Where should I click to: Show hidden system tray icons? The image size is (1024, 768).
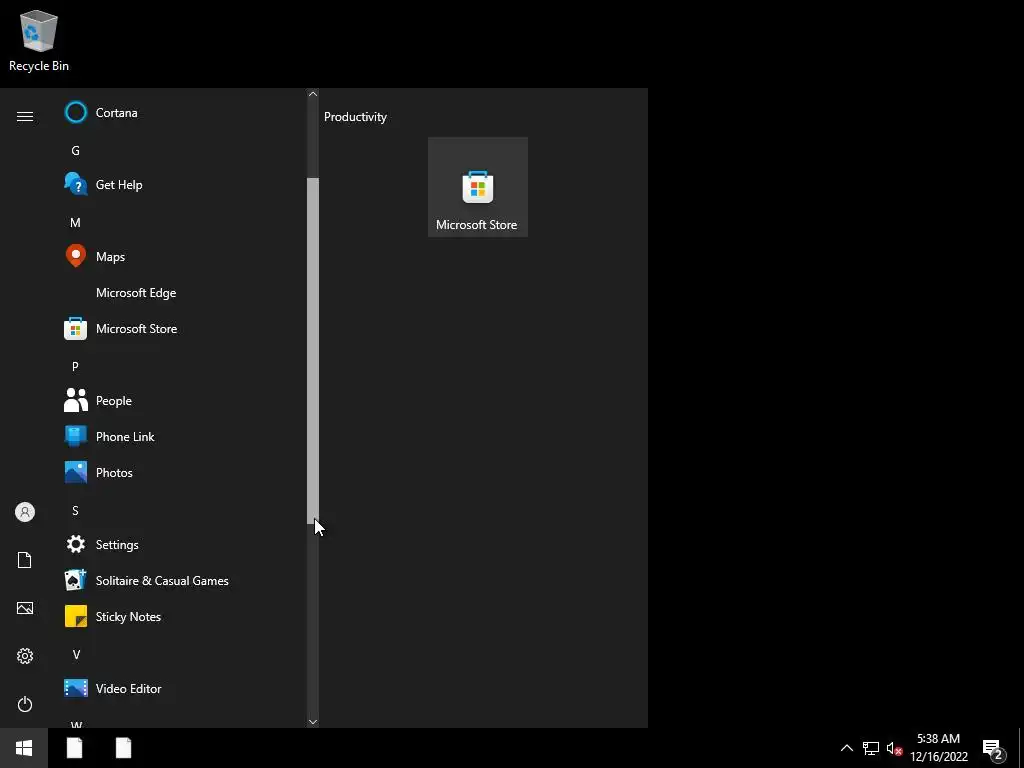[846, 748]
